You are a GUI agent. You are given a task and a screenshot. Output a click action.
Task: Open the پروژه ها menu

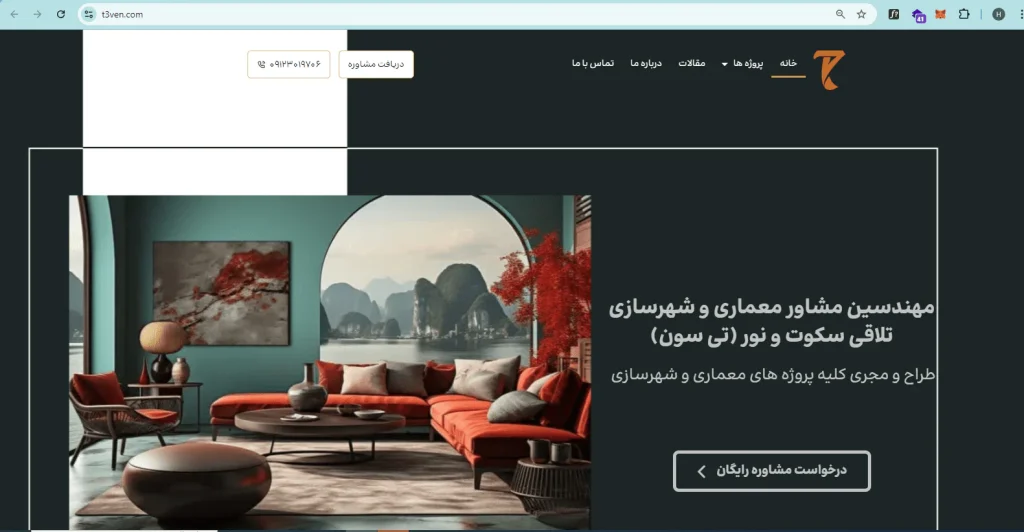click(x=748, y=63)
